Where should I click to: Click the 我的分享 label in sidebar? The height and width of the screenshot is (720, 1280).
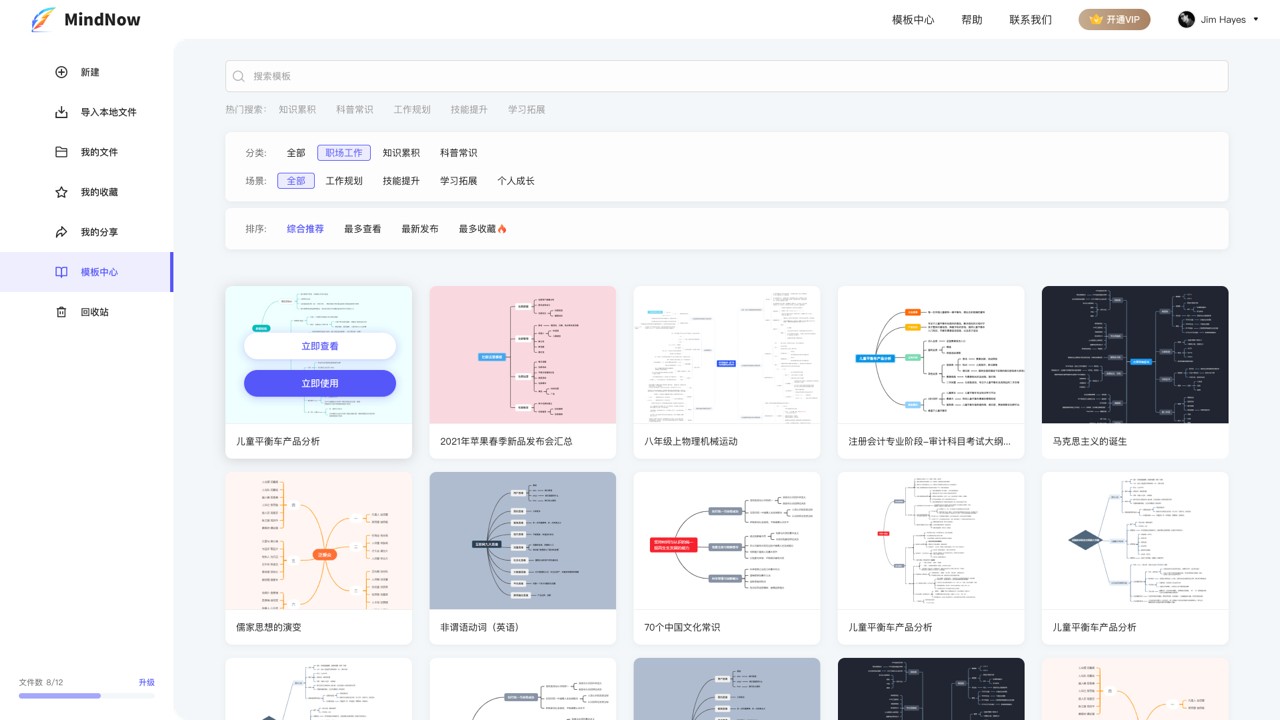pos(99,232)
